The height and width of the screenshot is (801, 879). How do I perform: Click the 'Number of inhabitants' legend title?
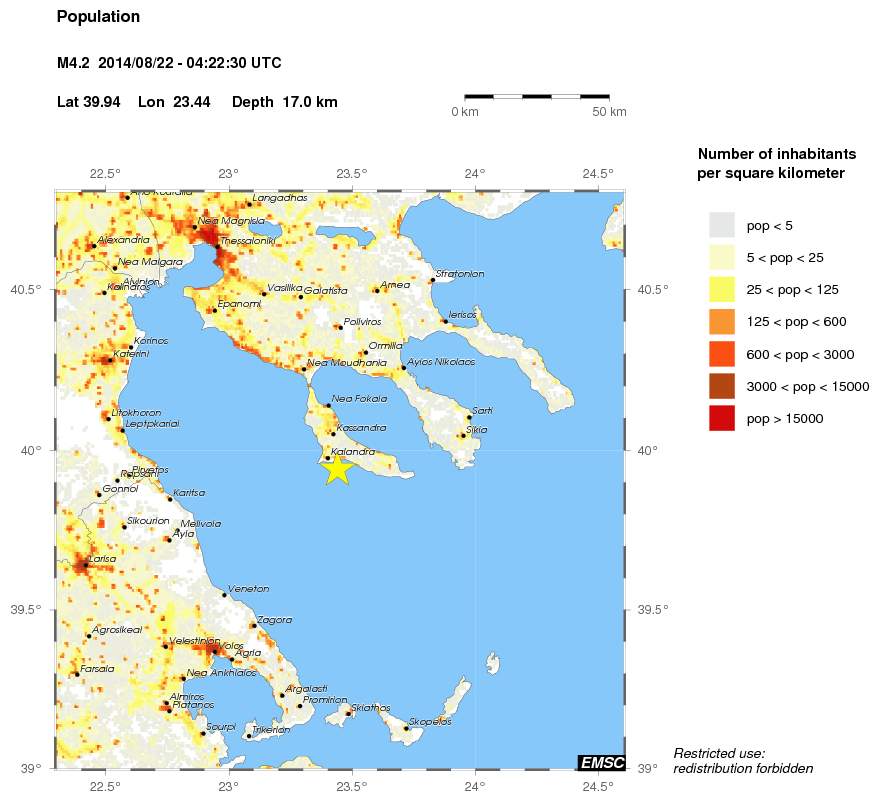point(776,163)
